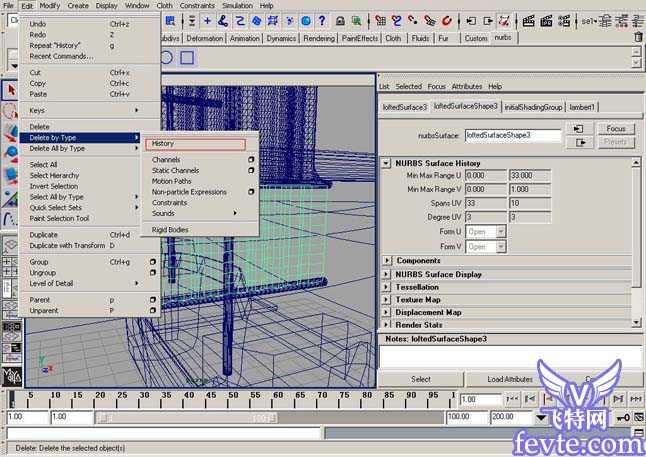This screenshot has width=646, height=457.
Task: Expand the Displacement Map section
Action: tap(386, 312)
